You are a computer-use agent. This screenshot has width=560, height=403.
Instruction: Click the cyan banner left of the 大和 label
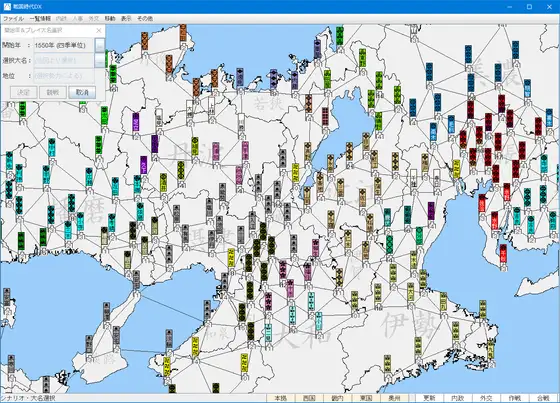click(268, 332)
